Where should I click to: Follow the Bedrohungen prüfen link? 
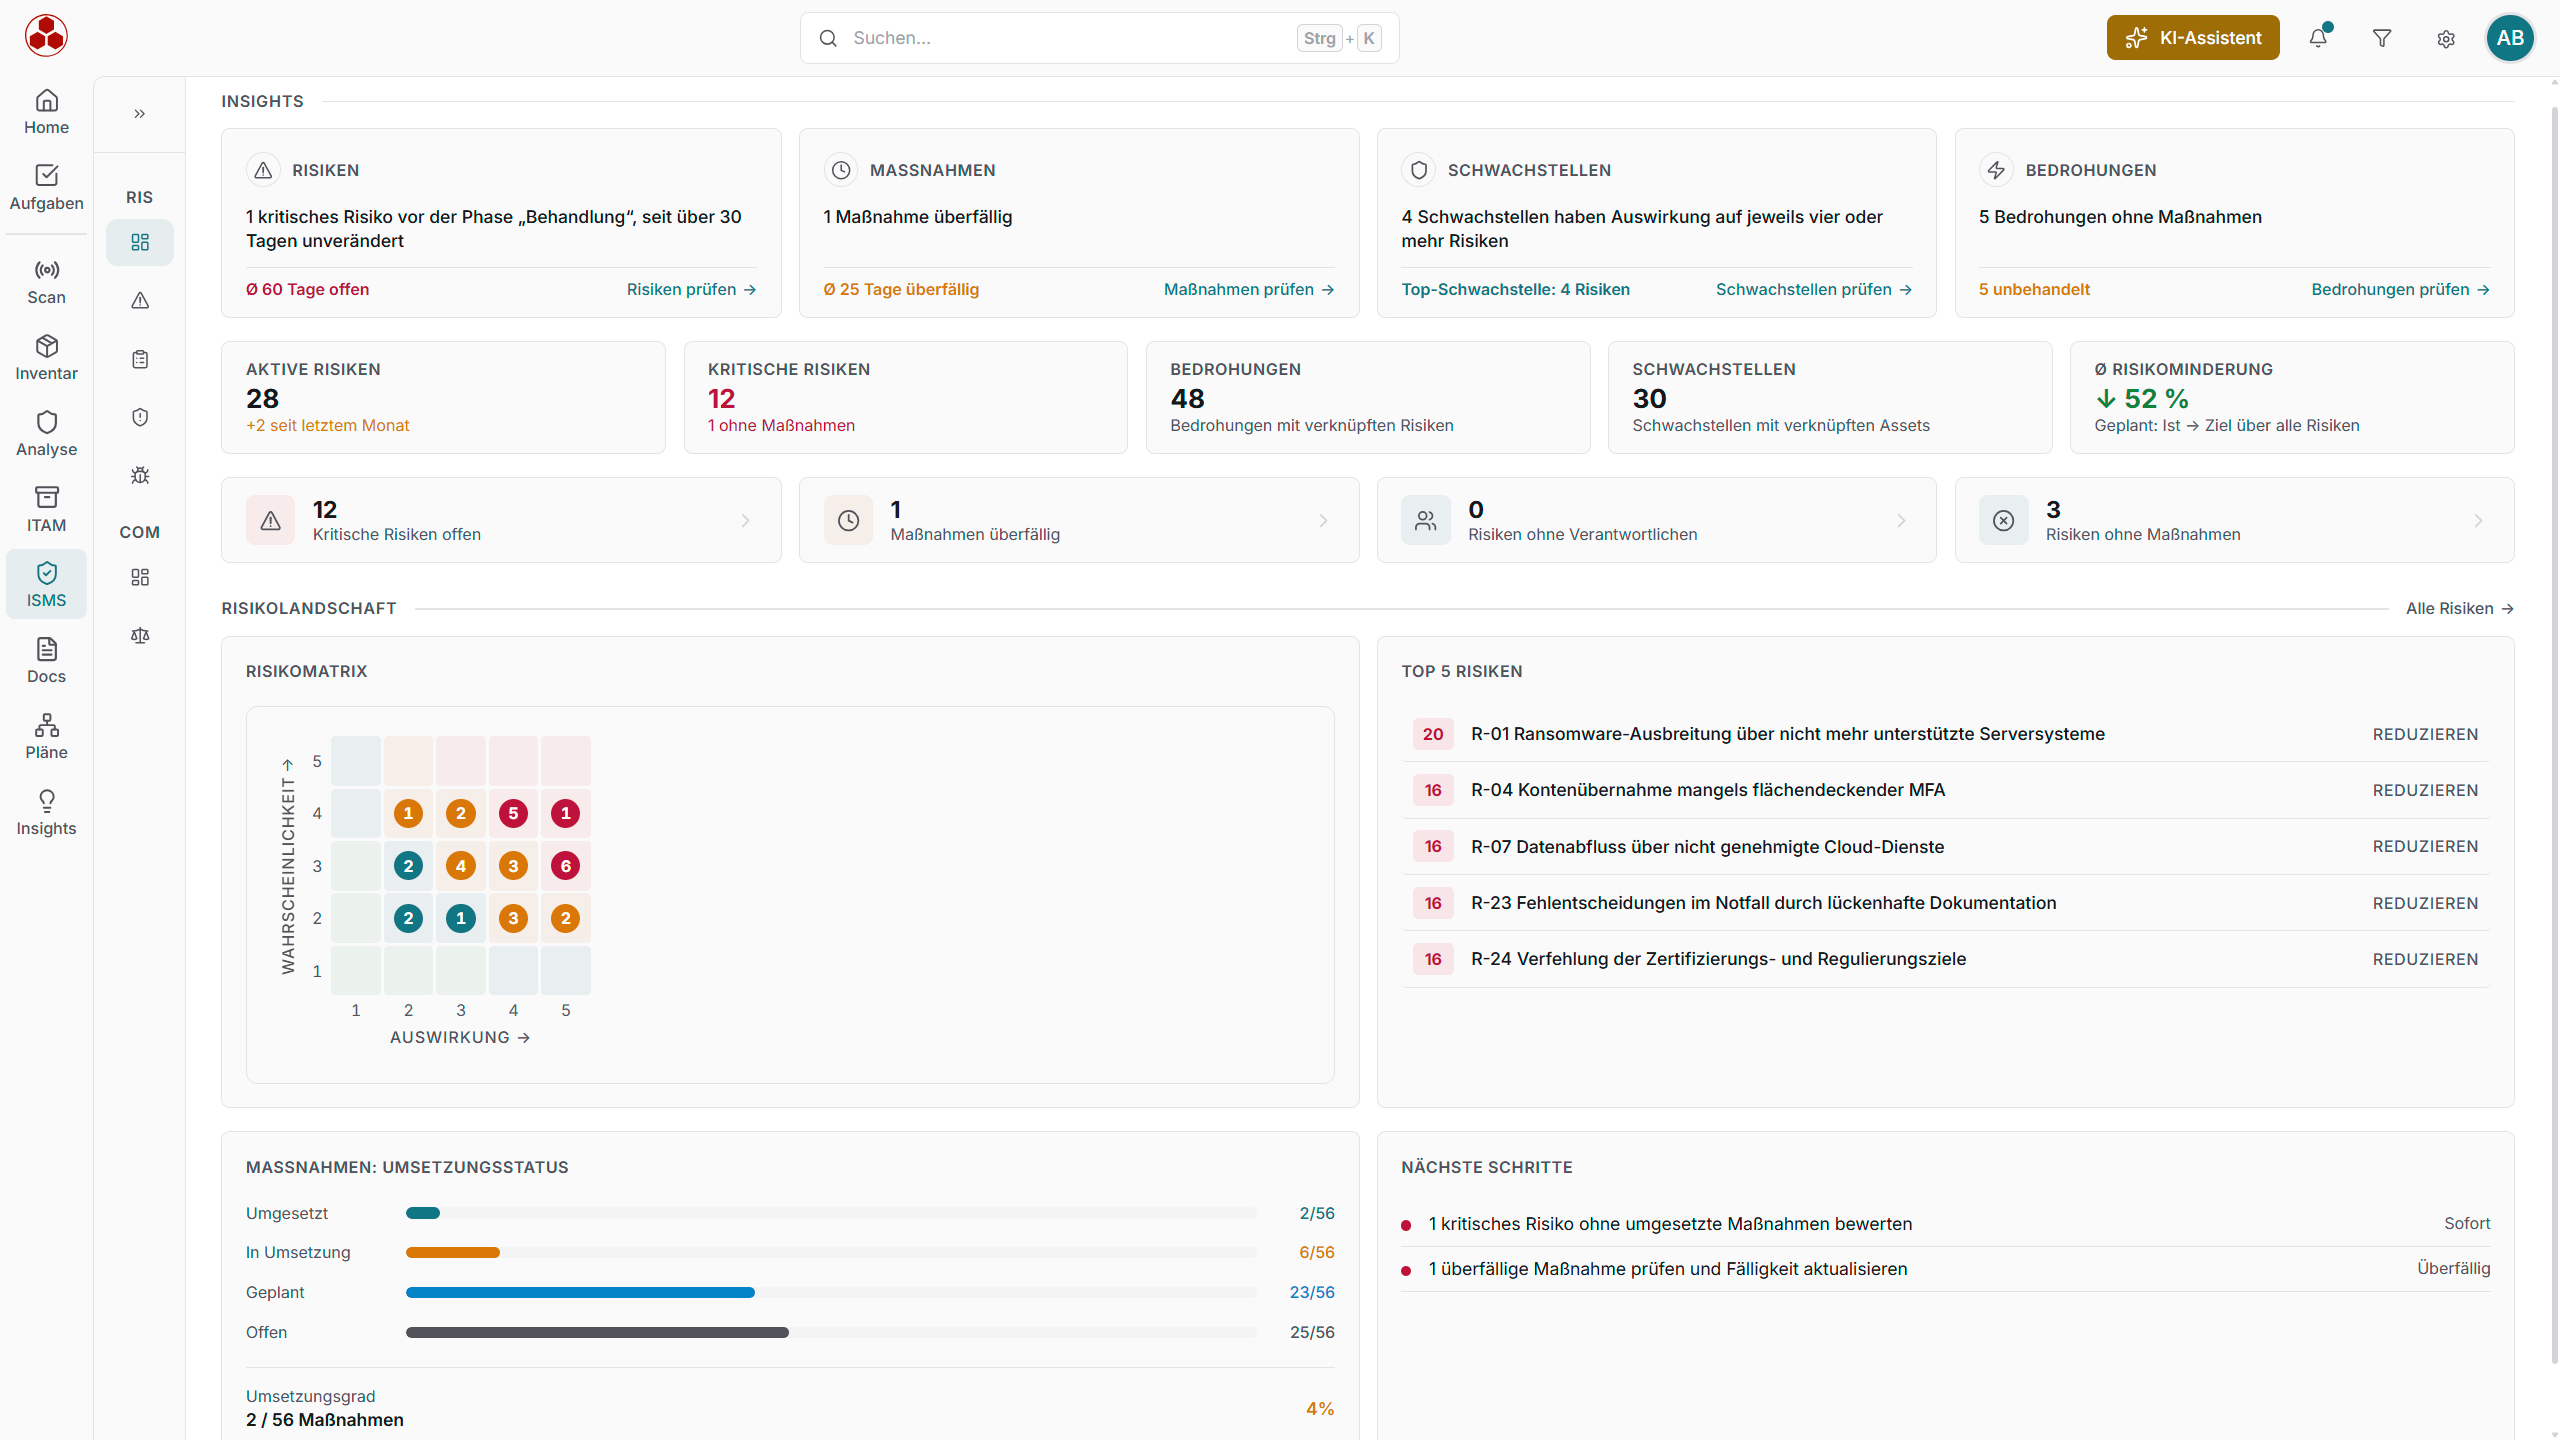[x=2400, y=289]
